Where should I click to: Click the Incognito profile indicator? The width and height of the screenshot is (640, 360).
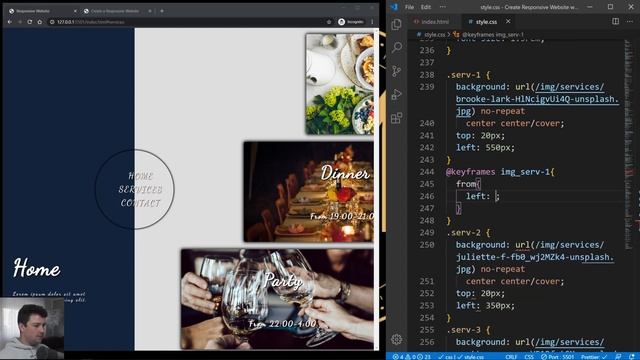351,22
